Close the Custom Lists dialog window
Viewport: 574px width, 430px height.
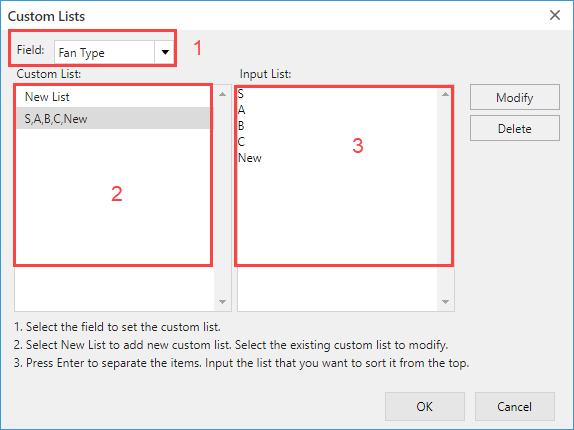click(555, 15)
